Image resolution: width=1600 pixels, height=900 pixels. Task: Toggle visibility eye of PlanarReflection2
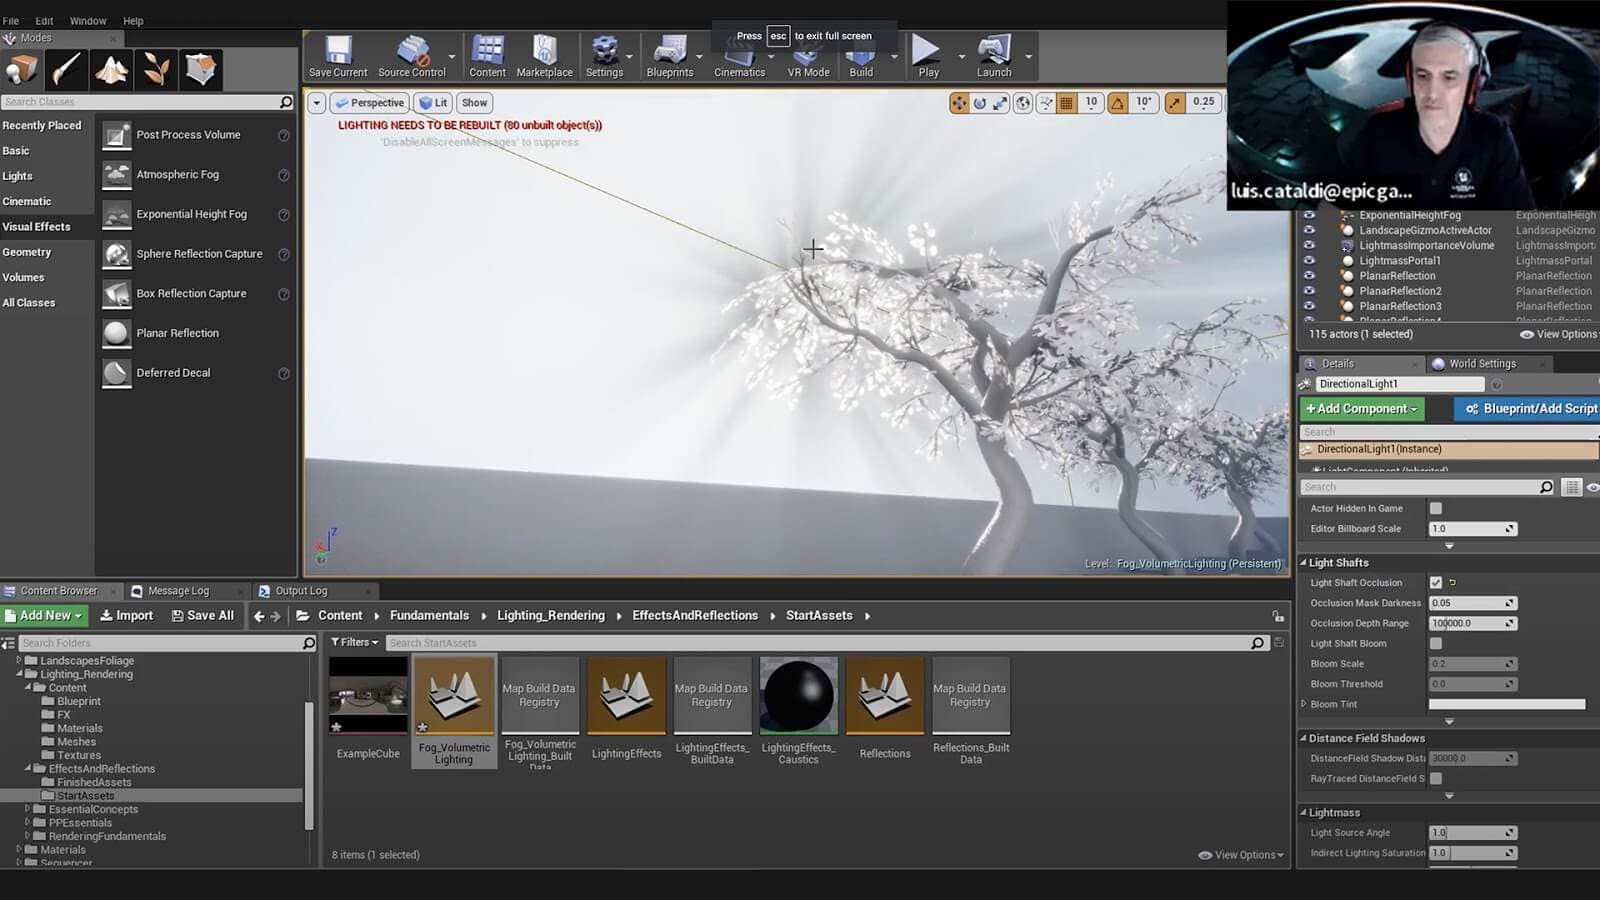point(1308,291)
